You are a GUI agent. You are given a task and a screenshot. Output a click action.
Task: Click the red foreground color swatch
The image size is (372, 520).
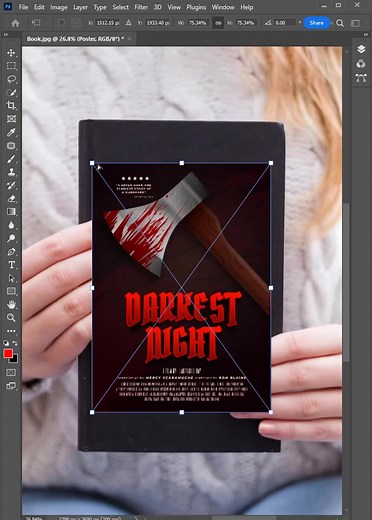click(8, 353)
